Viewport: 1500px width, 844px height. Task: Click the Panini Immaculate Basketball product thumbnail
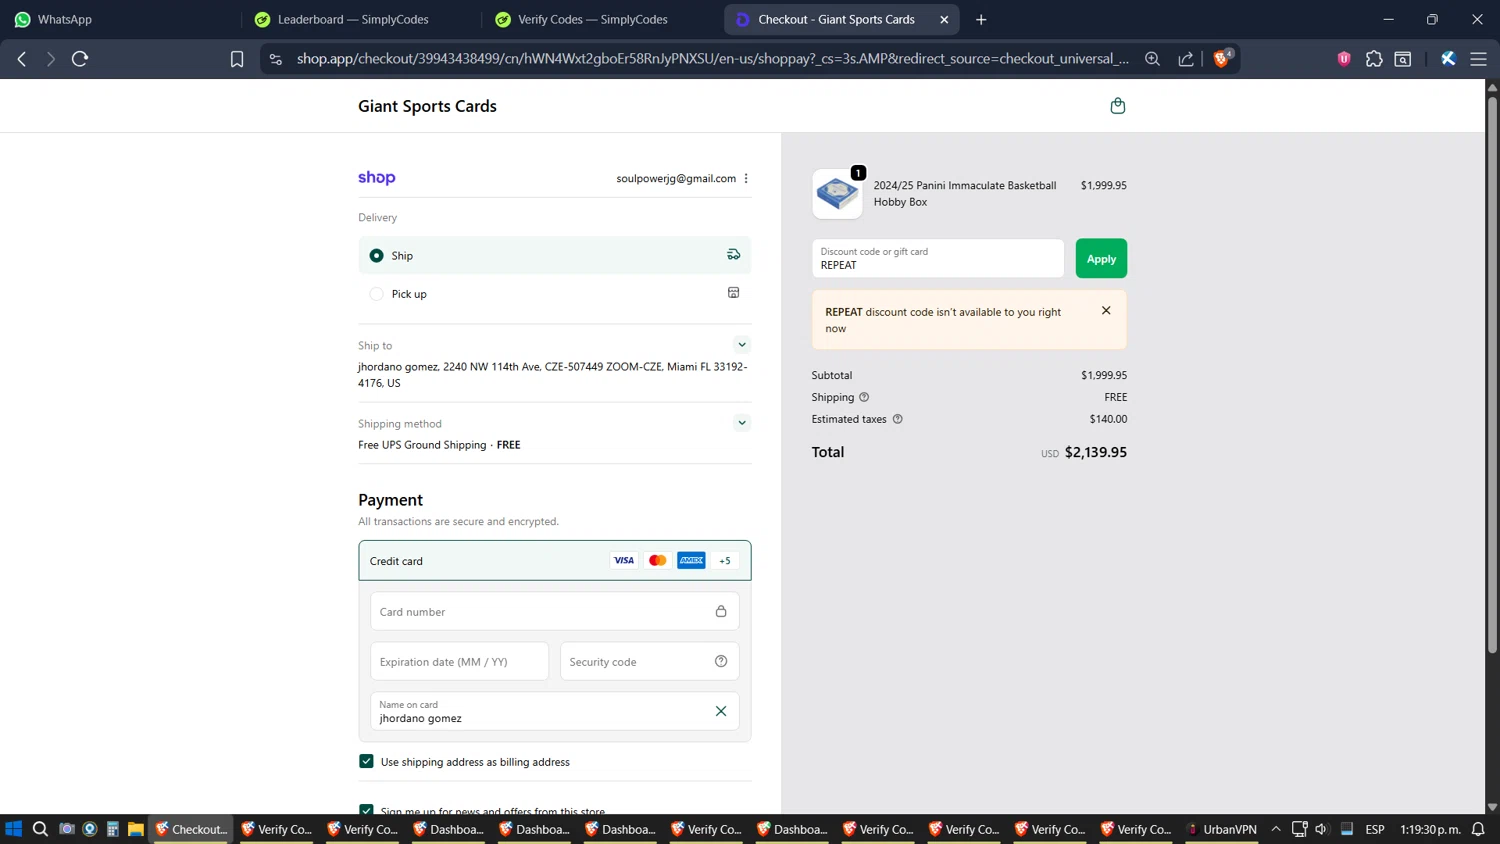(x=837, y=193)
